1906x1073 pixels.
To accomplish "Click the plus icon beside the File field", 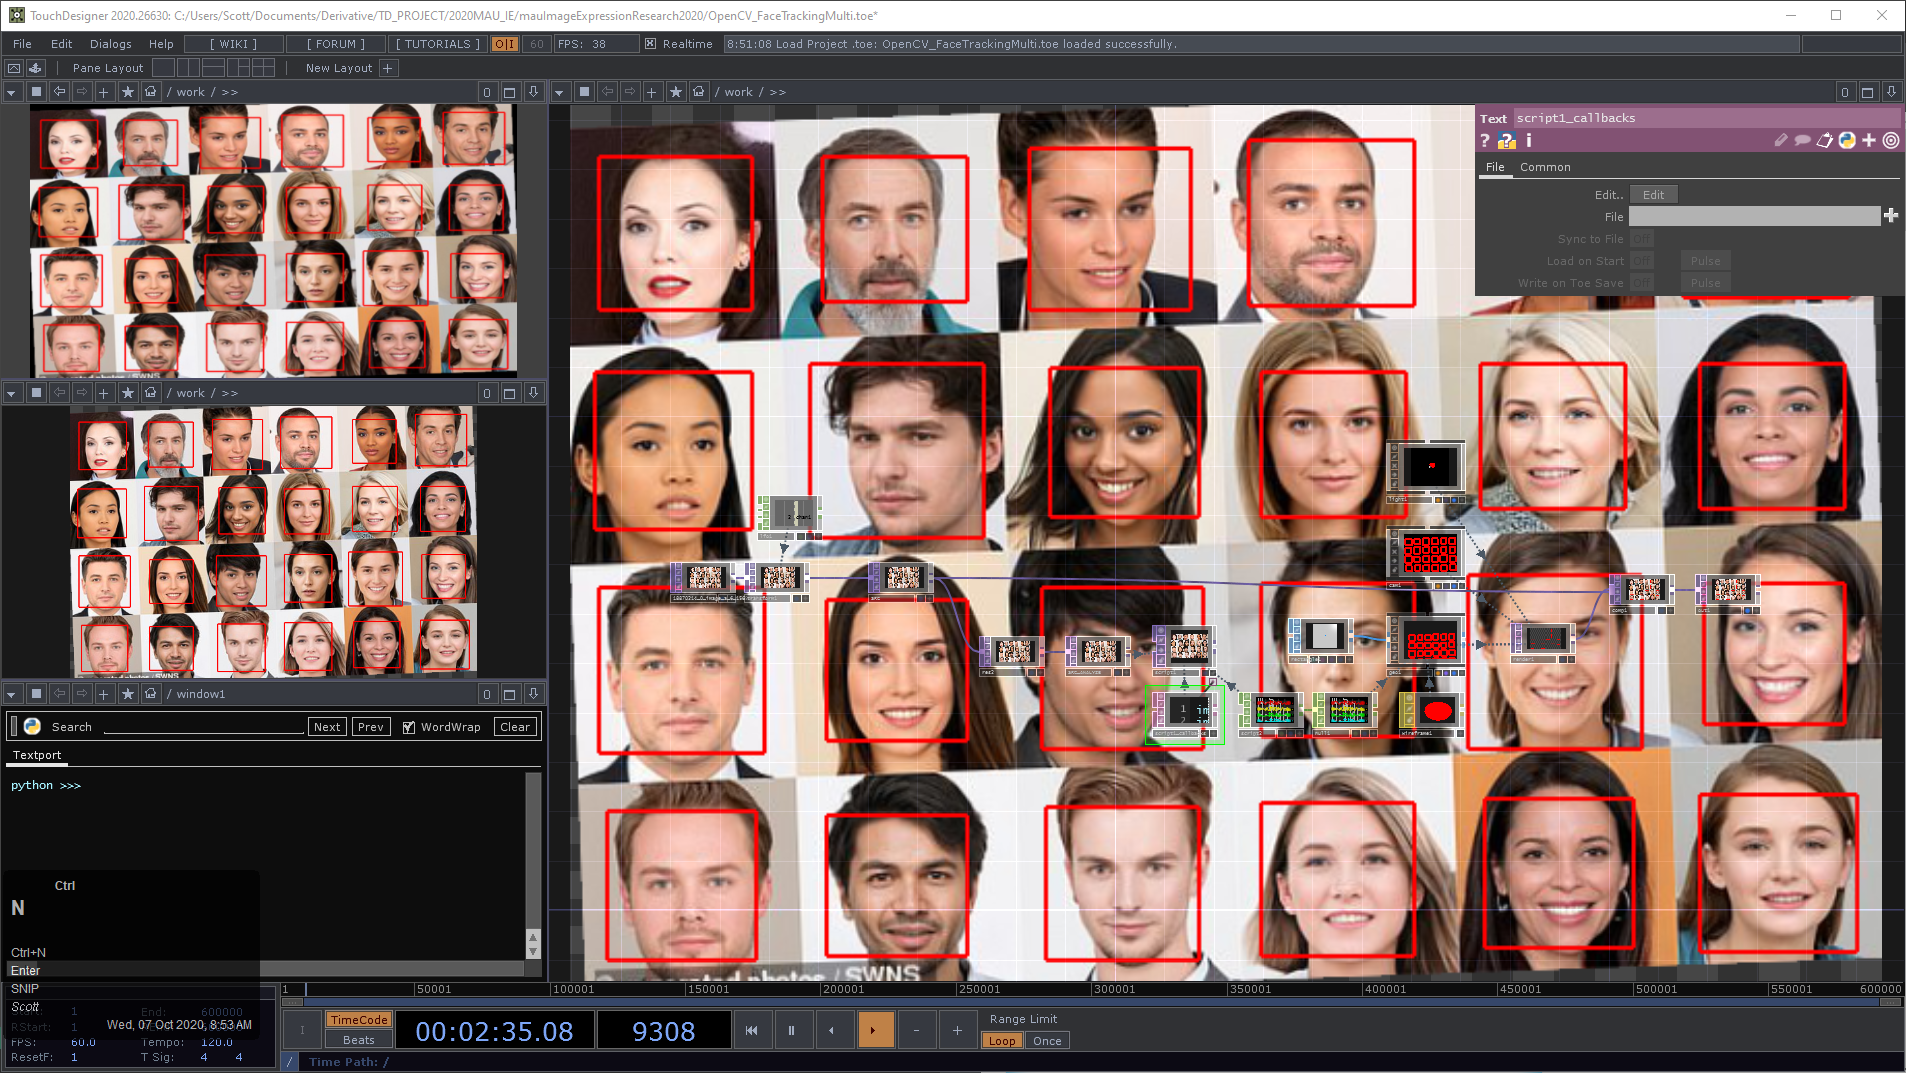I will (1890, 216).
